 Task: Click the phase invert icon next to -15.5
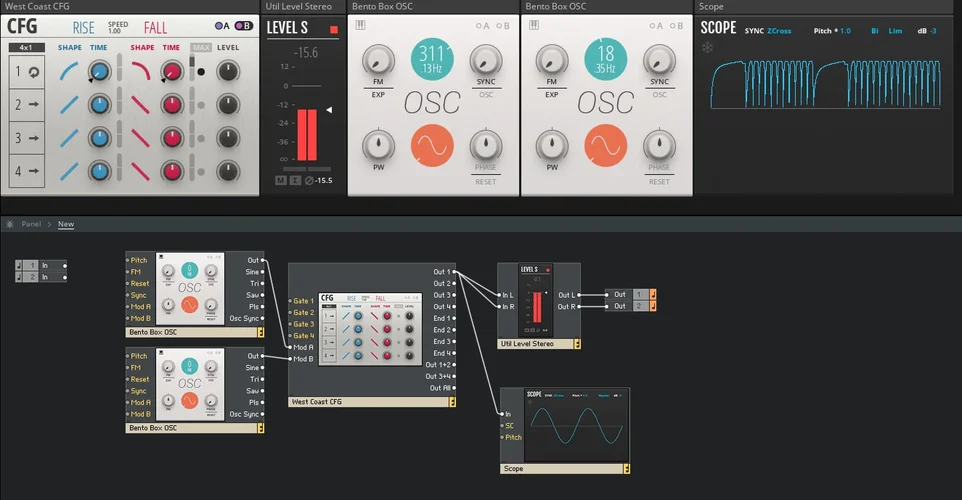(x=309, y=180)
